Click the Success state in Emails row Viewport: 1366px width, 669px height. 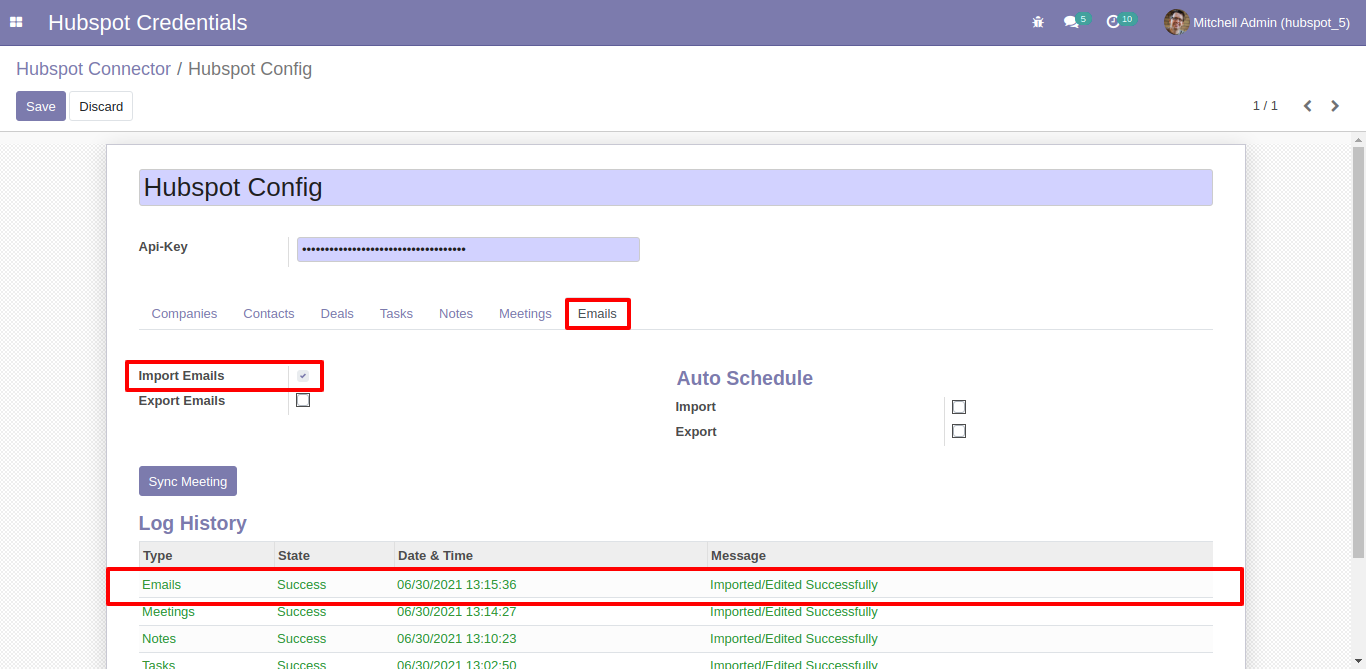coord(301,585)
